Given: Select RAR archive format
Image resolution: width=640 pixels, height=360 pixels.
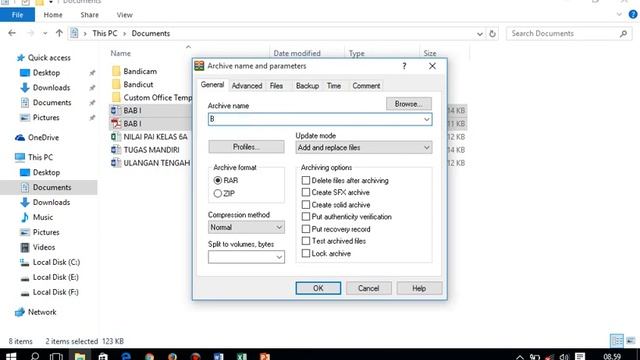Looking at the screenshot, I should click(218, 180).
